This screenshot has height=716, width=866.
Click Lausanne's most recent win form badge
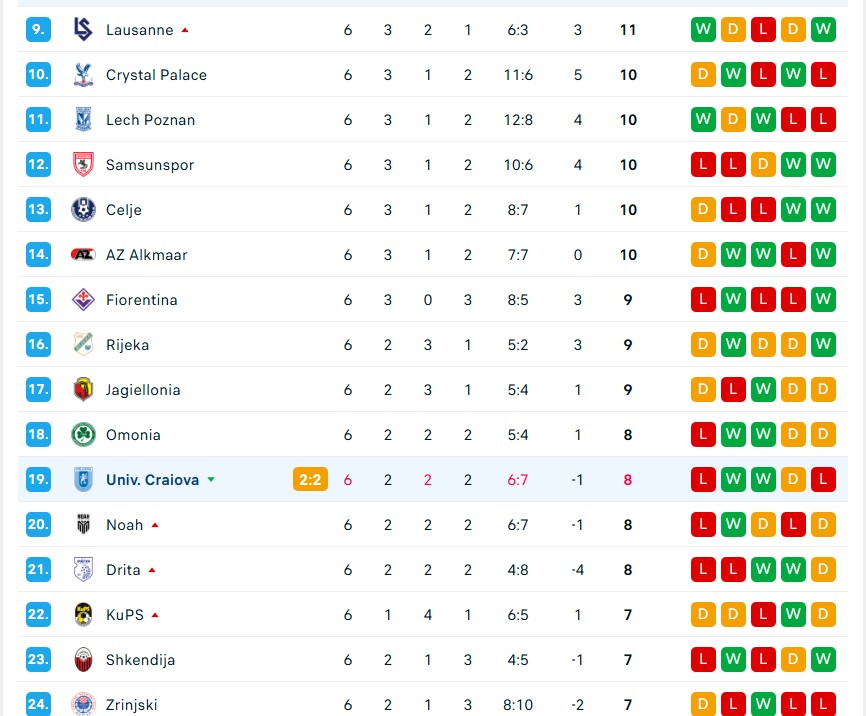[x=823, y=30]
